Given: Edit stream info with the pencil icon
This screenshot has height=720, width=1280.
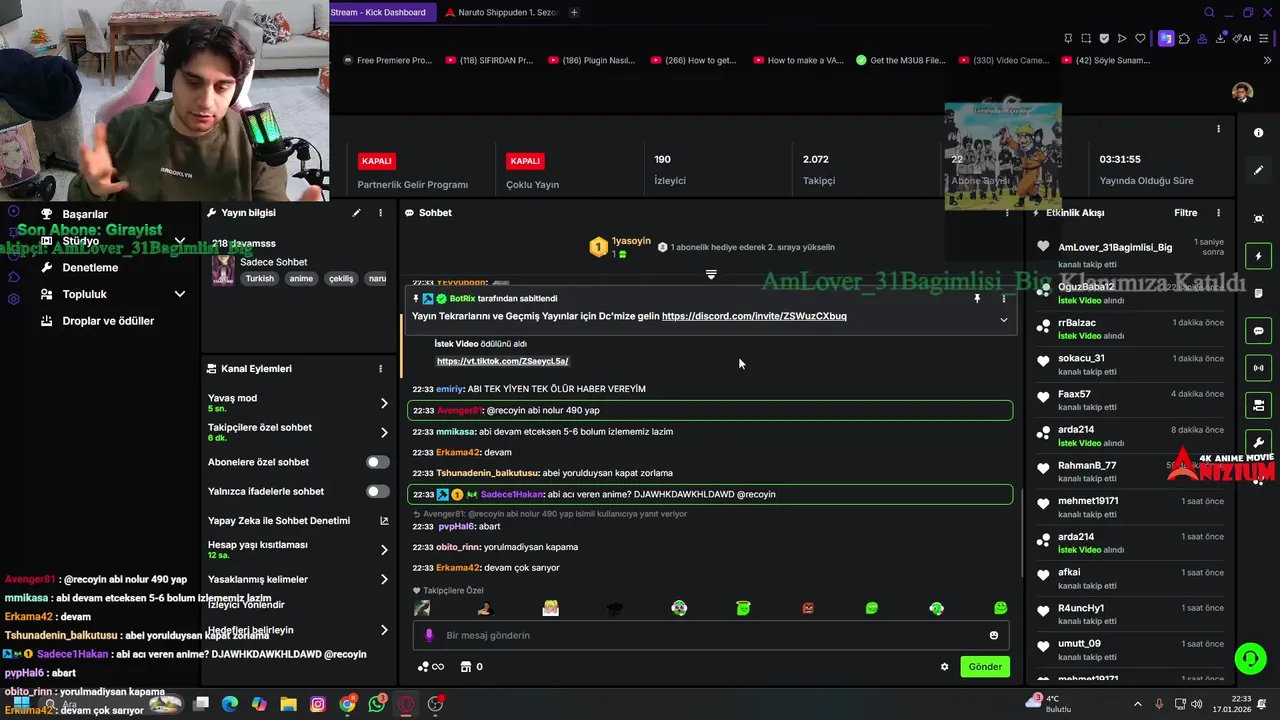Looking at the screenshot, I should click(356, 213).
